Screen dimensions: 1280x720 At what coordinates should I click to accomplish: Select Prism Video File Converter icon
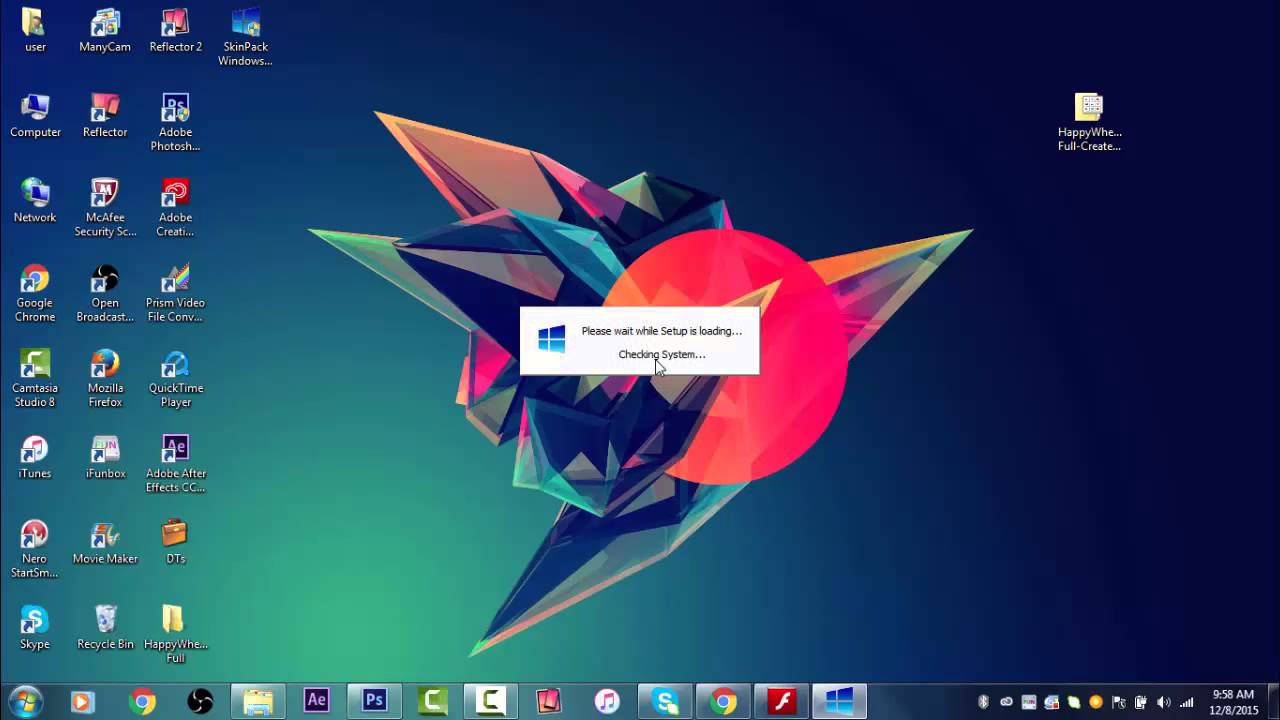[x=175, y=294]
